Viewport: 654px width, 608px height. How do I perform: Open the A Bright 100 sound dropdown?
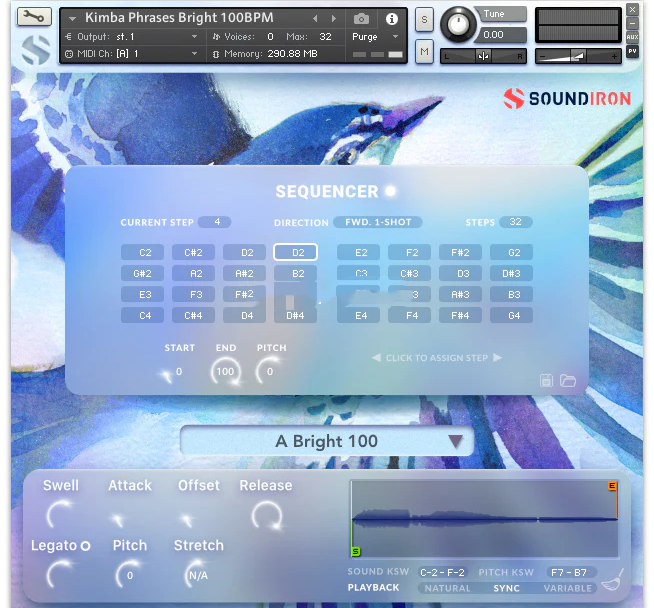click(327, 441)
